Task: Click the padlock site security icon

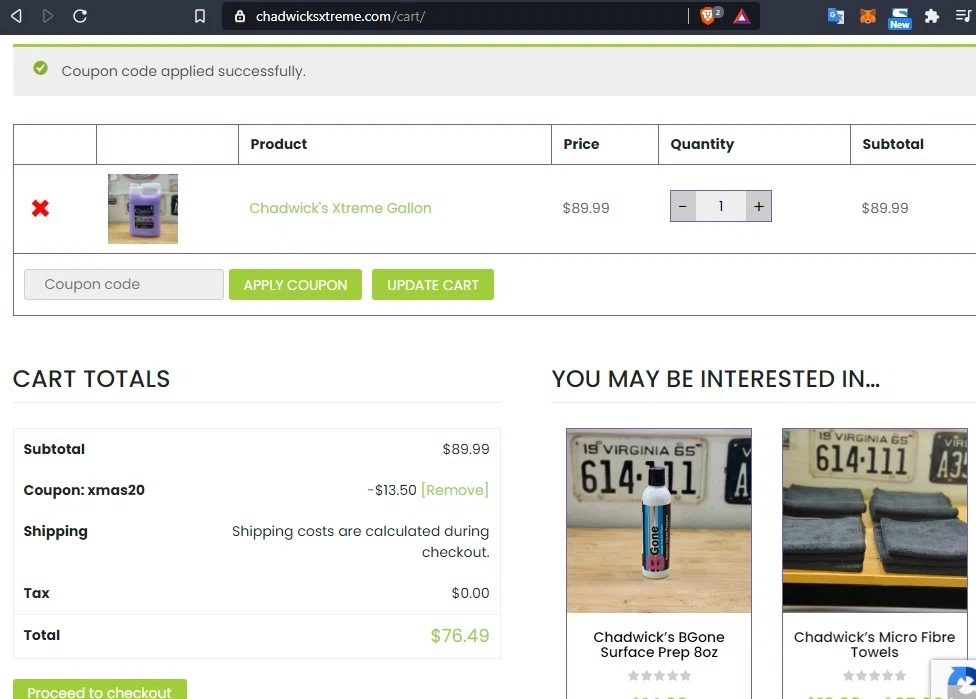Action: (x=240, y=16)
